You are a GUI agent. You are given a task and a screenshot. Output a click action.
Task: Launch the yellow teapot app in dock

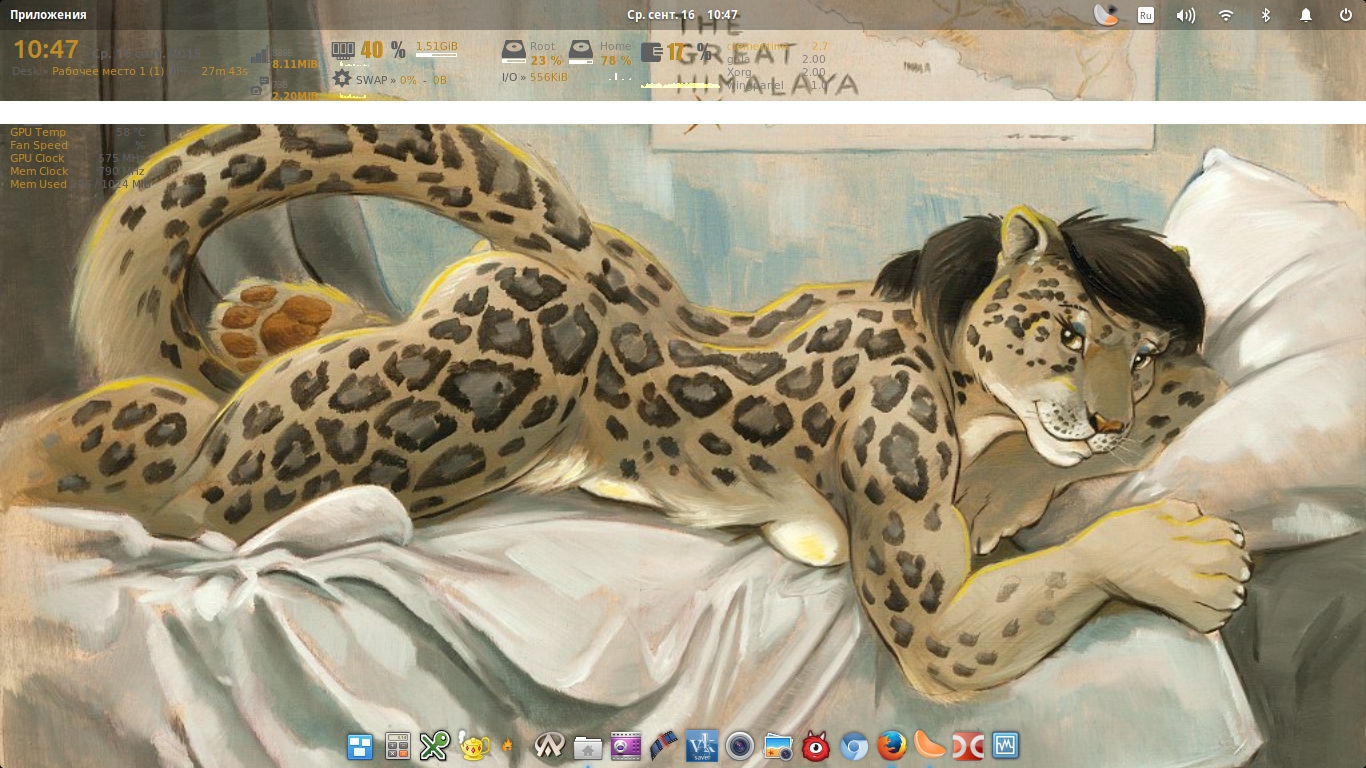pyautogui.click(x=473, y=746)
